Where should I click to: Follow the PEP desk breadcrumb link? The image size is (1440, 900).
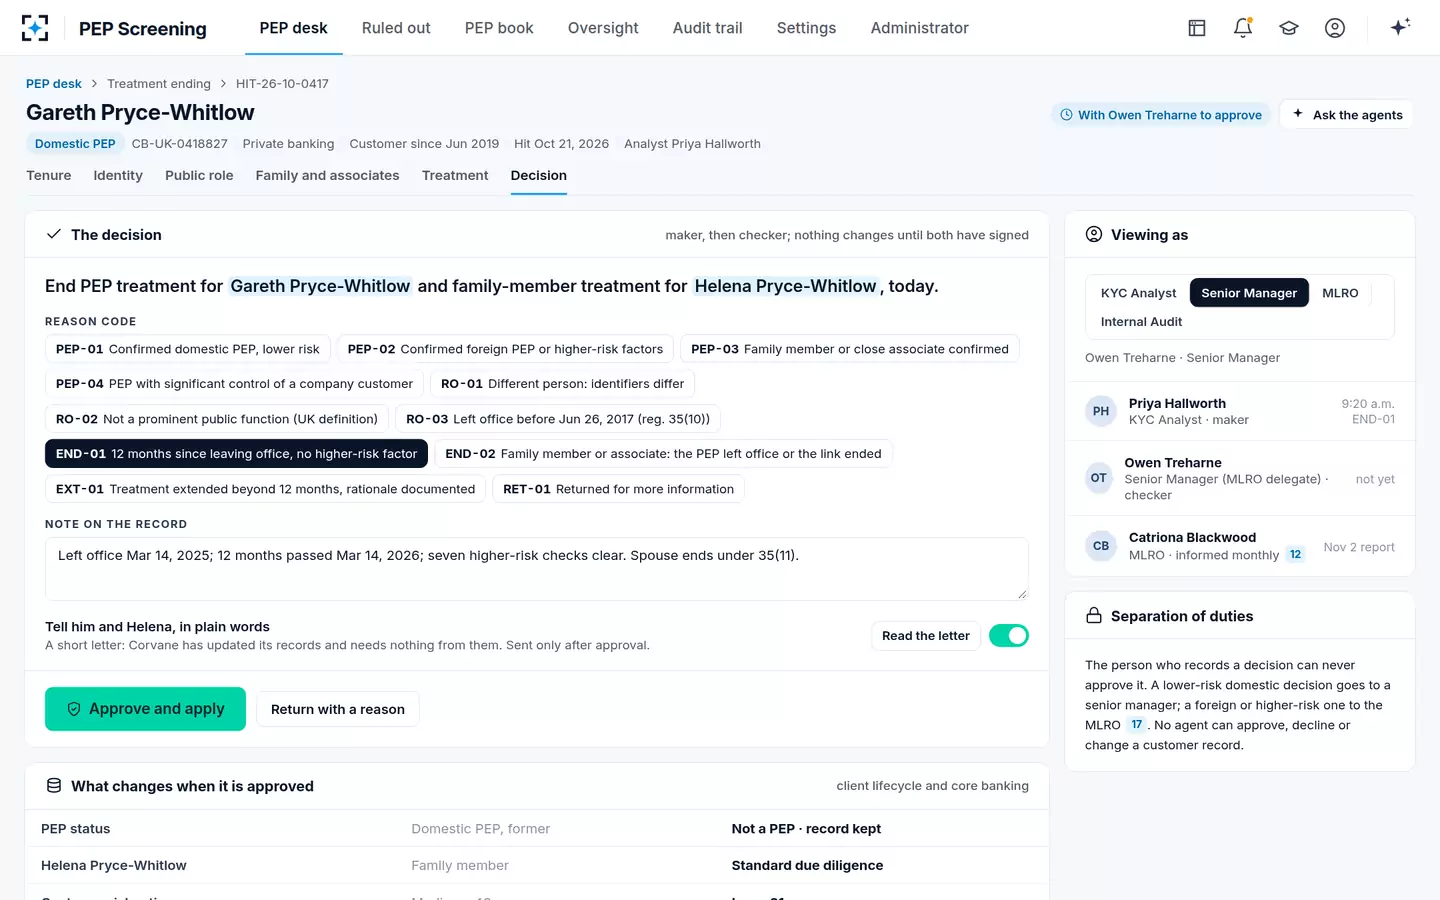(54, 84)
